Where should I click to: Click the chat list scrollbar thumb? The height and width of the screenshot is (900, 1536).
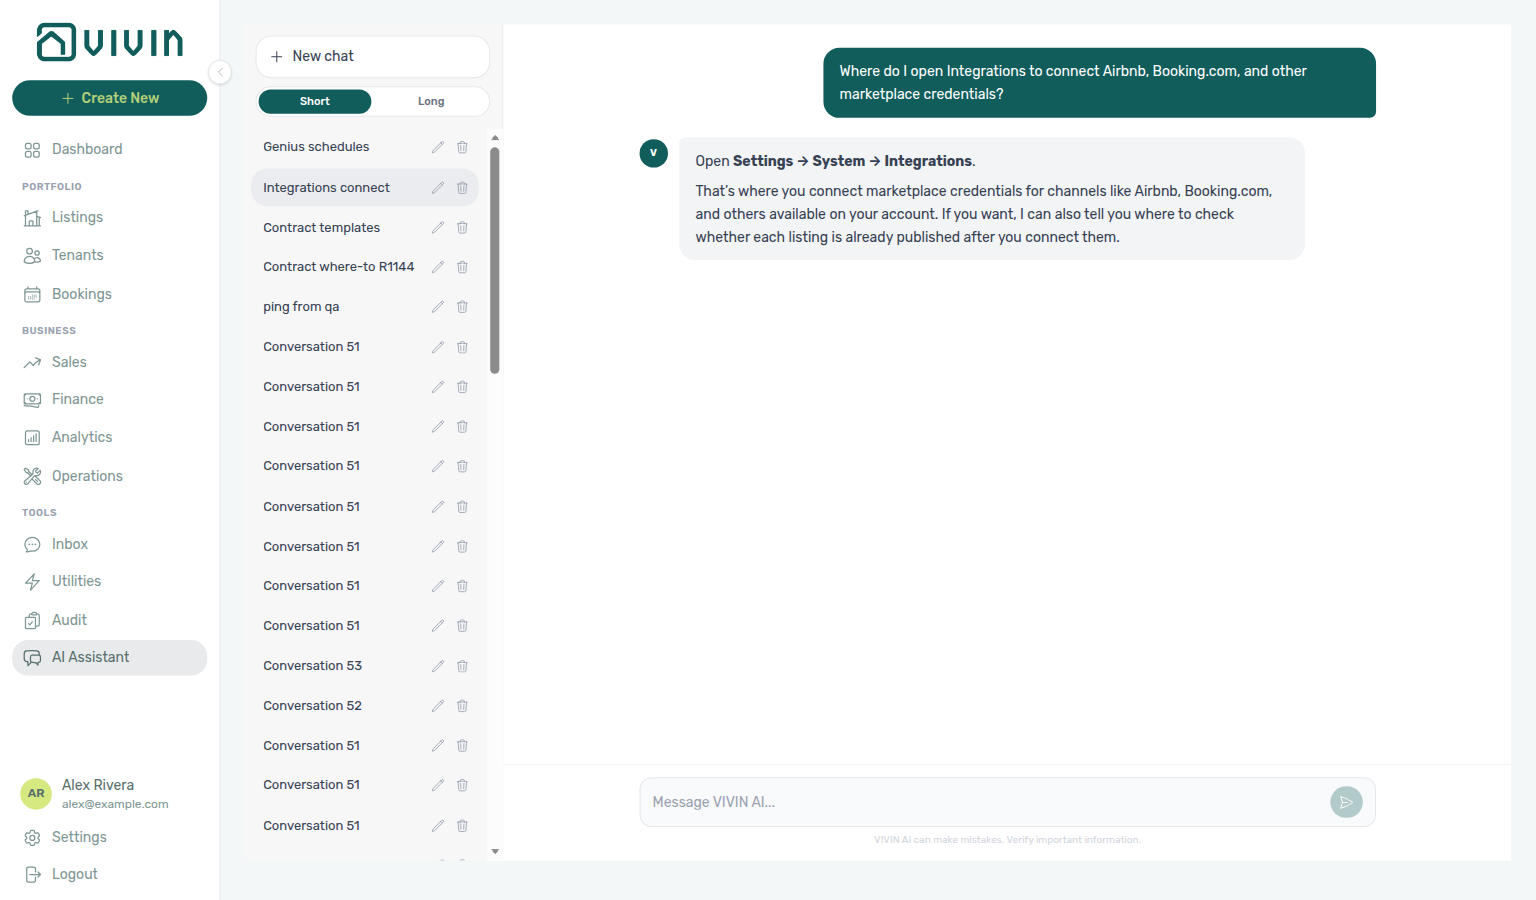[x=495, y=260]
